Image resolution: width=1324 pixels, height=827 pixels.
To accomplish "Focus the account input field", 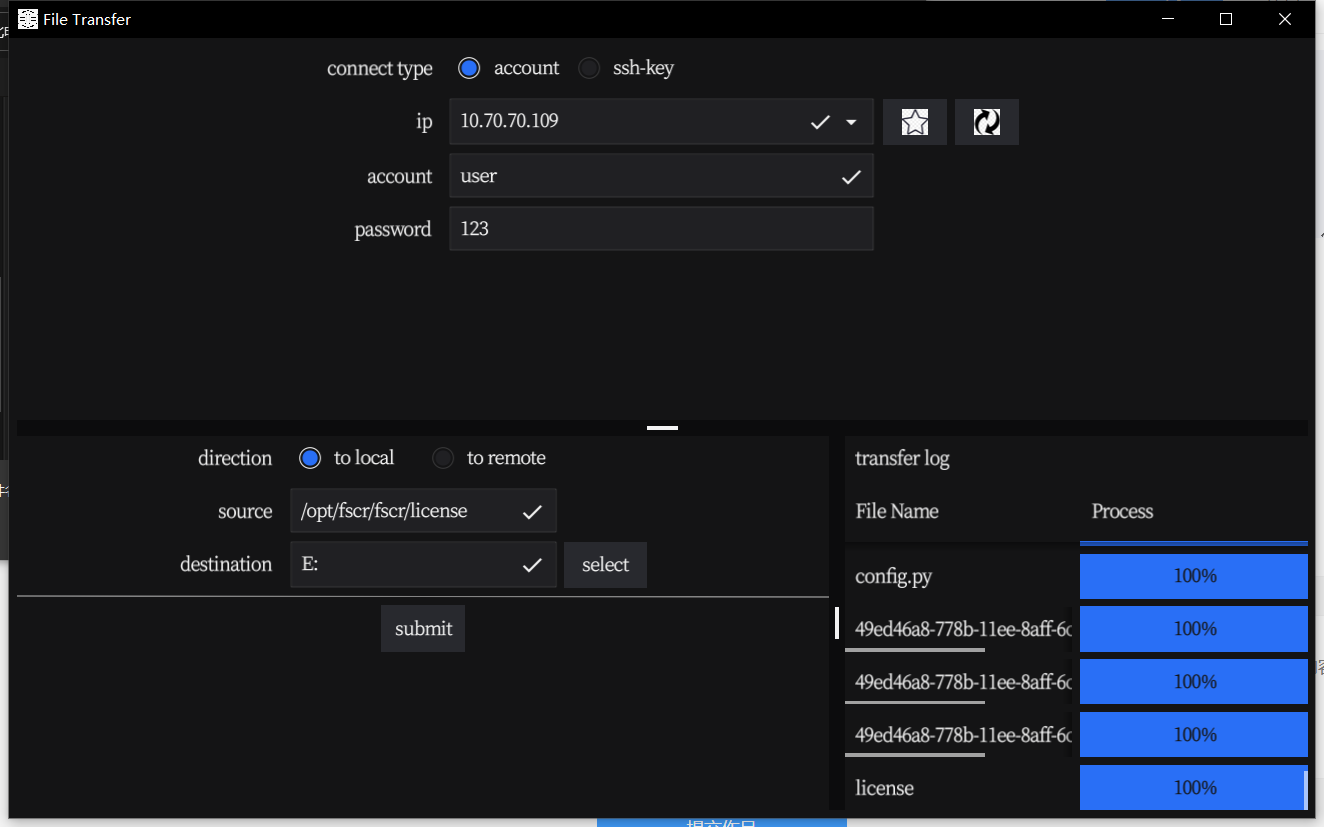I will click(x=661, y=175).
